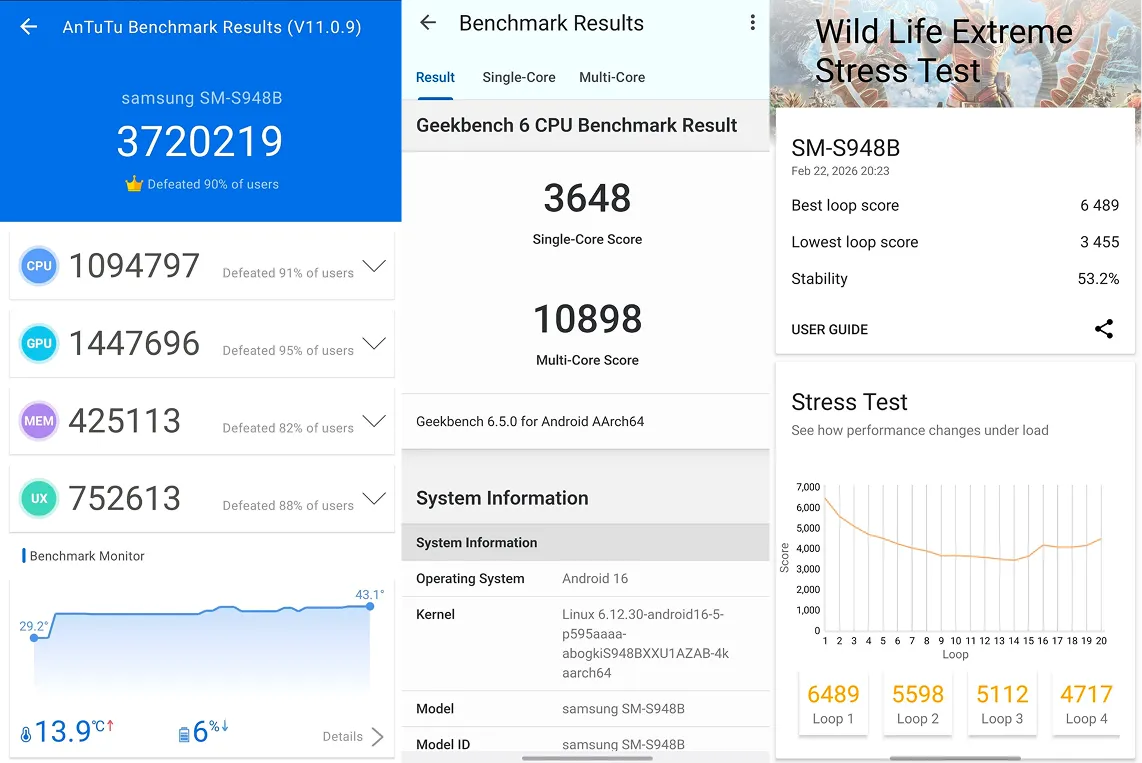This screenshot has height=763, width=1142.
Task: Tap the Benchmark Monitor heading
Action: (87, 556)
